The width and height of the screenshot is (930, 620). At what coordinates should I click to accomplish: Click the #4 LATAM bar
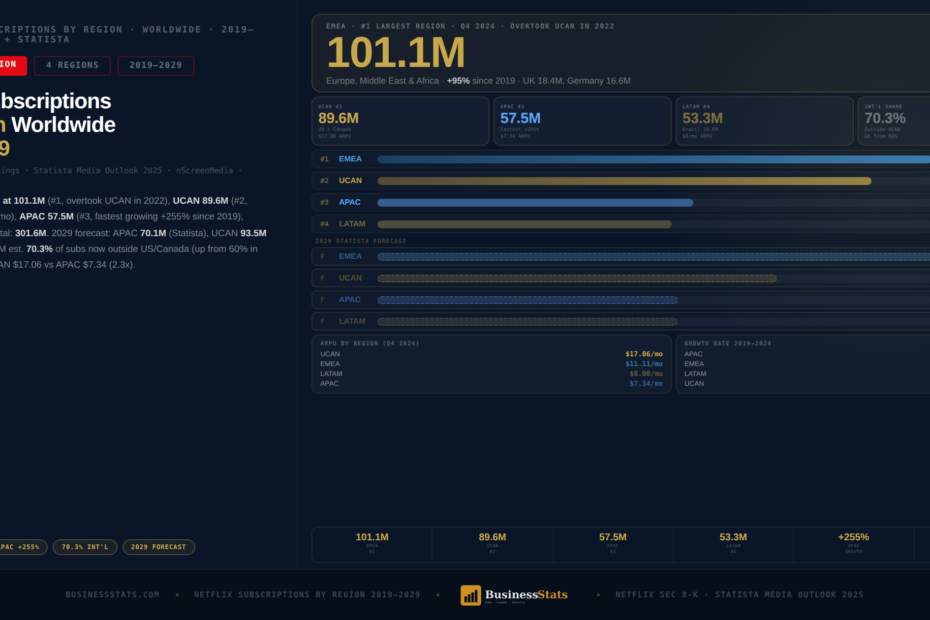pyautogui.click(x=524, y=224)
